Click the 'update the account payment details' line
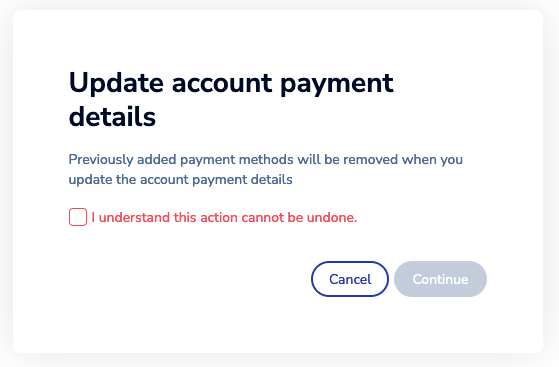The width and height of the screenshot is (559, 367). click(x=180, y=179)
